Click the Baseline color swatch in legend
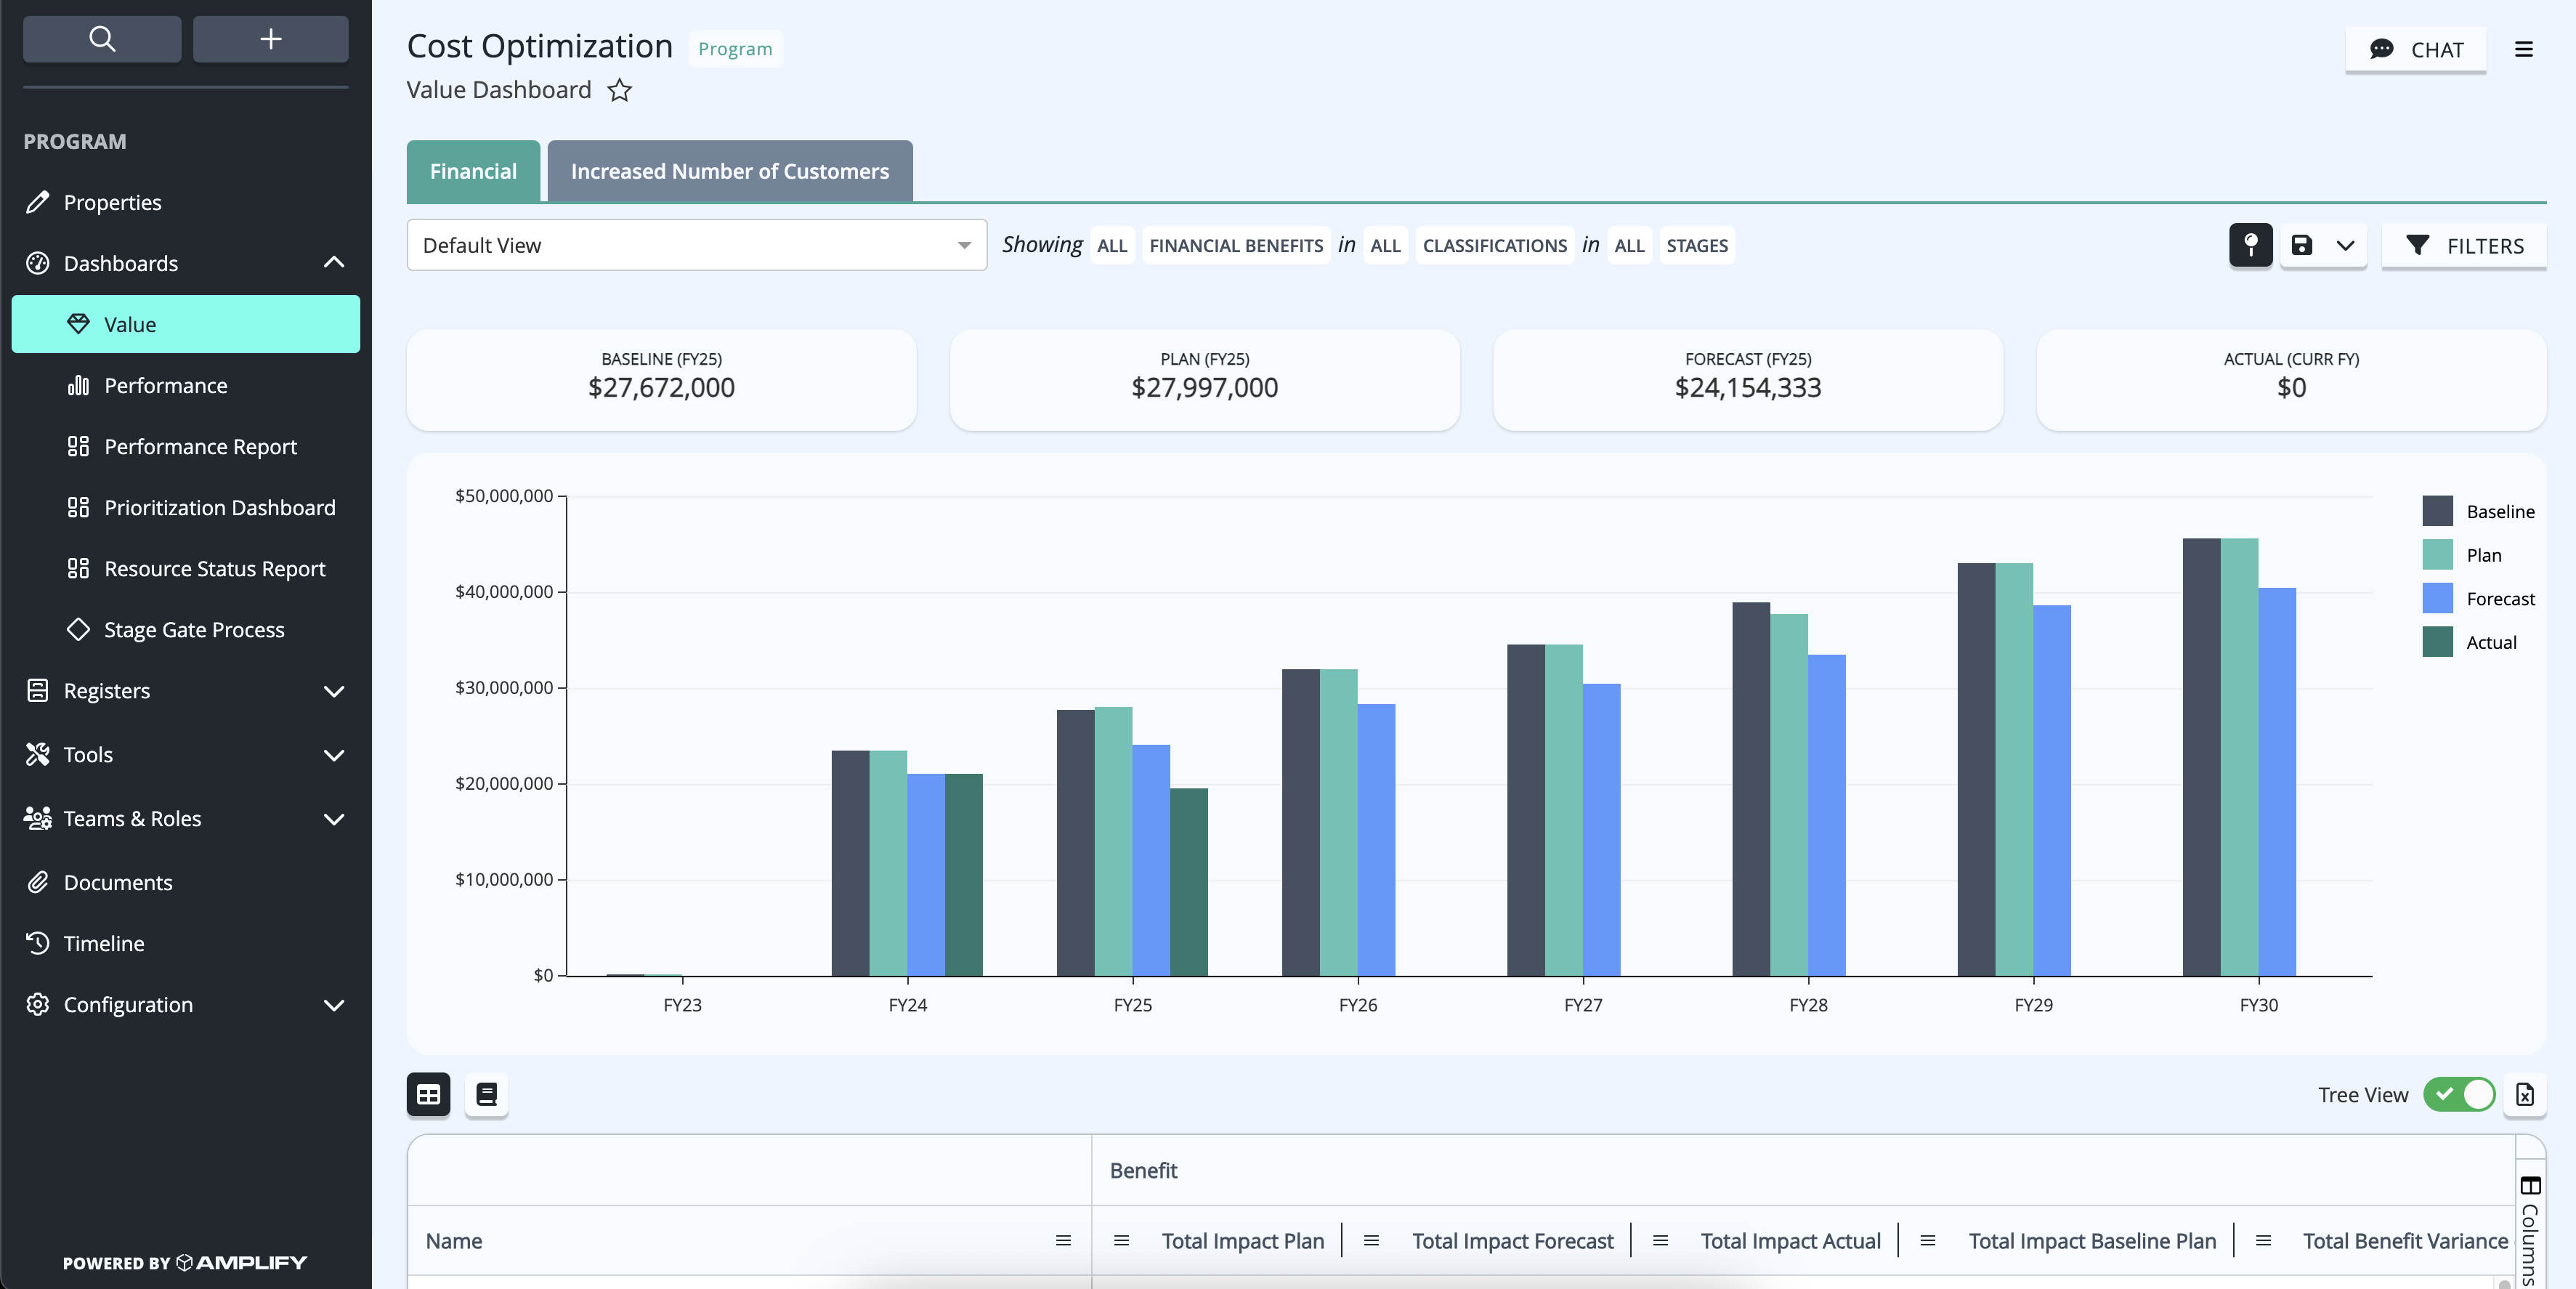This screenshot has width=2576, height=1289. coord(2437,511)
